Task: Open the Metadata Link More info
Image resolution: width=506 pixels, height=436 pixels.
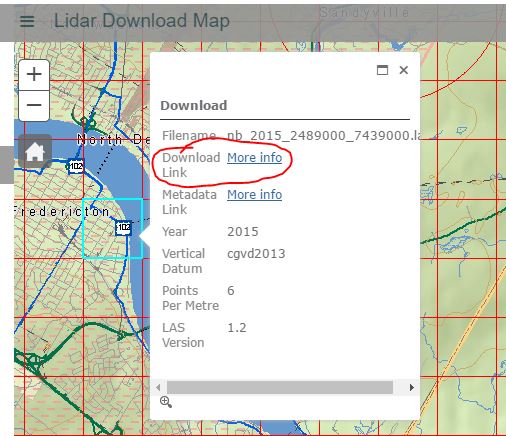Action: click(x=254, y=194)
